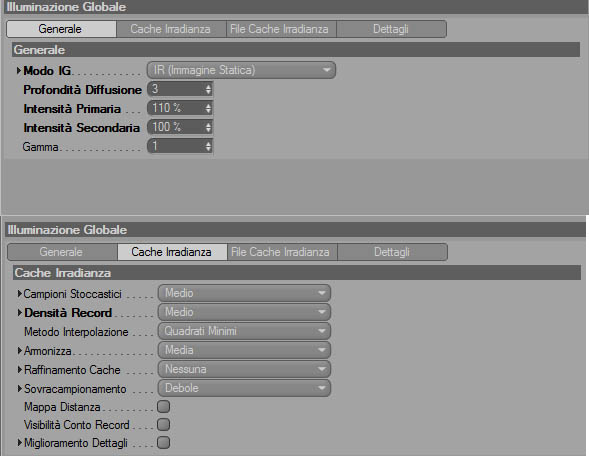Select the Dettagli tab in the lower panel
589x456 pixels.
(393, 252)
